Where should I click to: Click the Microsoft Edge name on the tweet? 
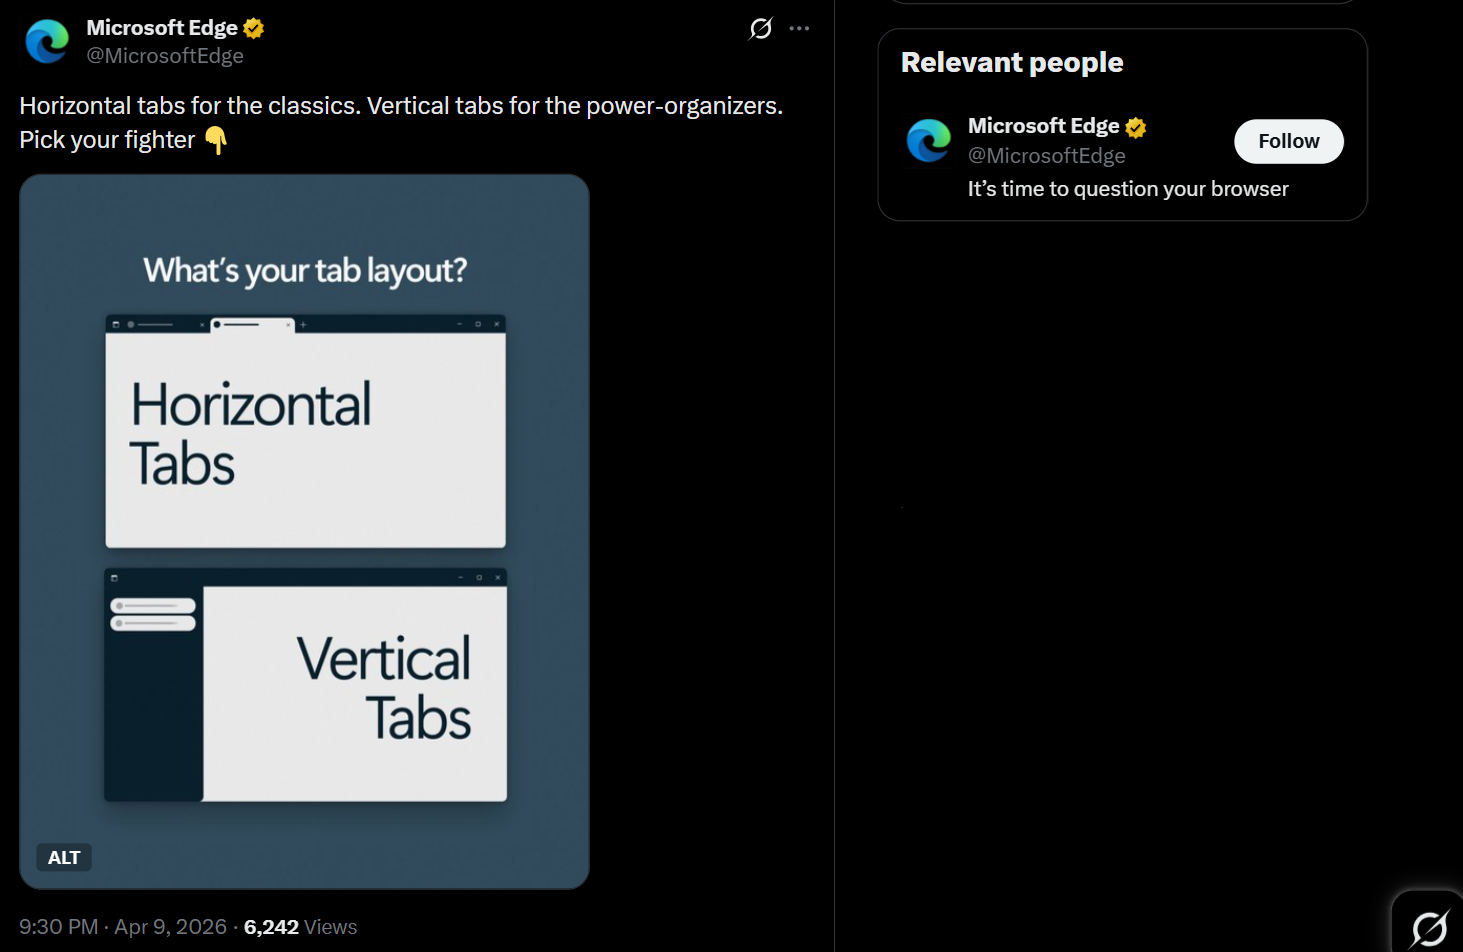(160, 27)
